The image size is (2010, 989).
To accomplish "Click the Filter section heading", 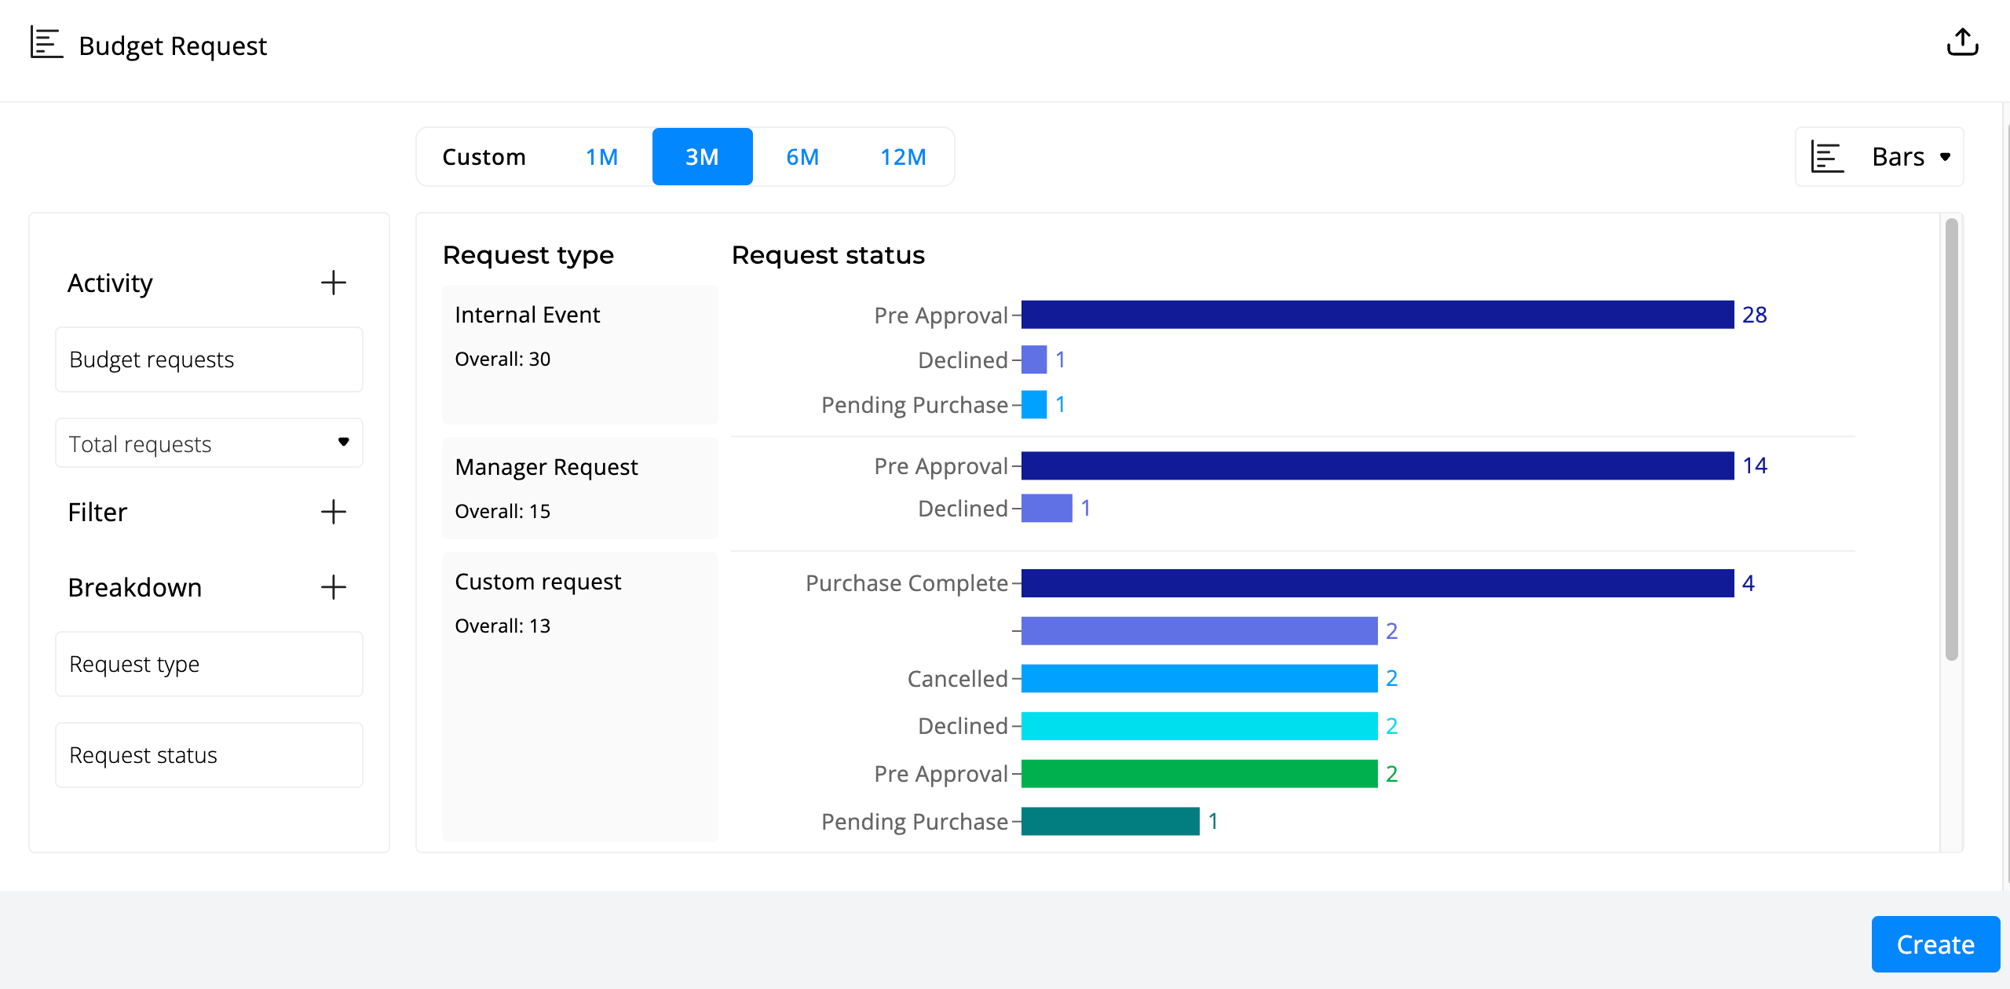I will click(x=97, y=512).
